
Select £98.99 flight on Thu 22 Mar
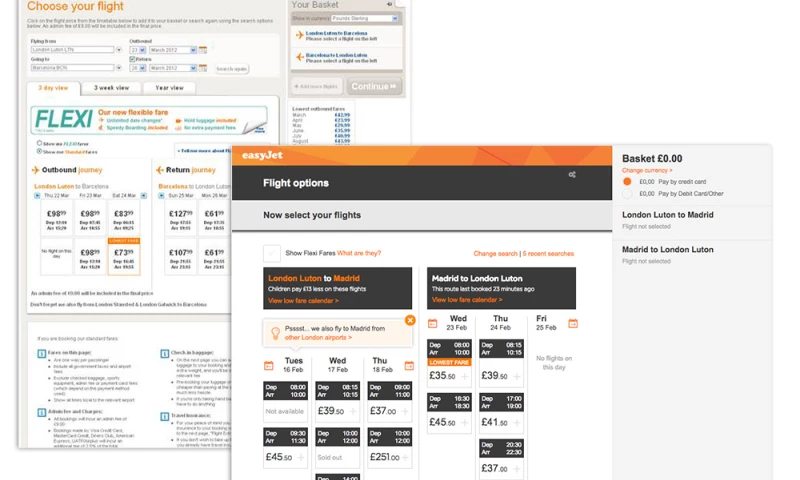pos(56,217)
